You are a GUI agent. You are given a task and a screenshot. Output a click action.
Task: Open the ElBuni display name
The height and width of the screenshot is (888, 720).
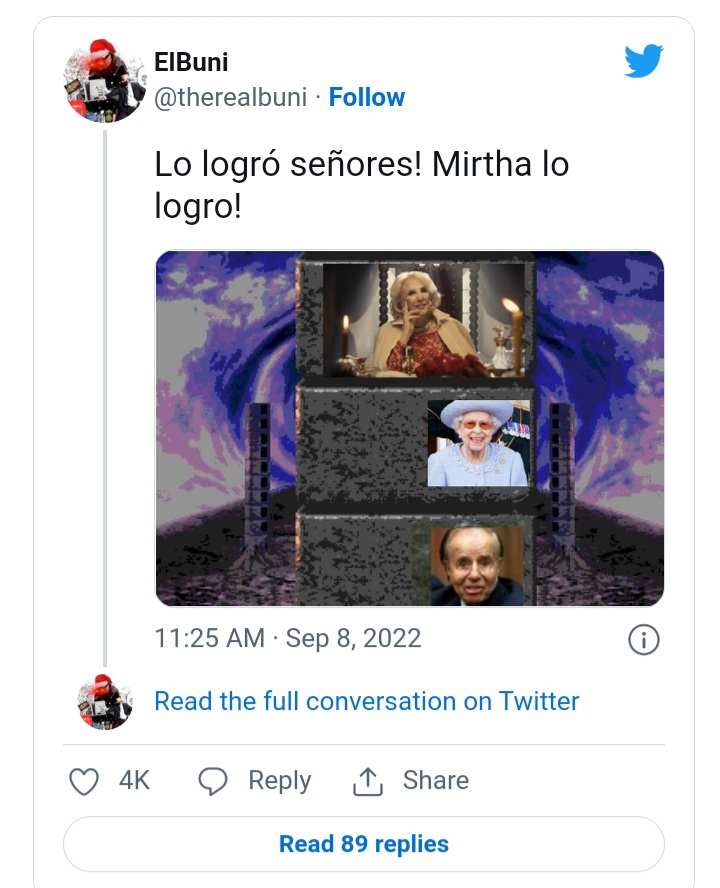191,62
